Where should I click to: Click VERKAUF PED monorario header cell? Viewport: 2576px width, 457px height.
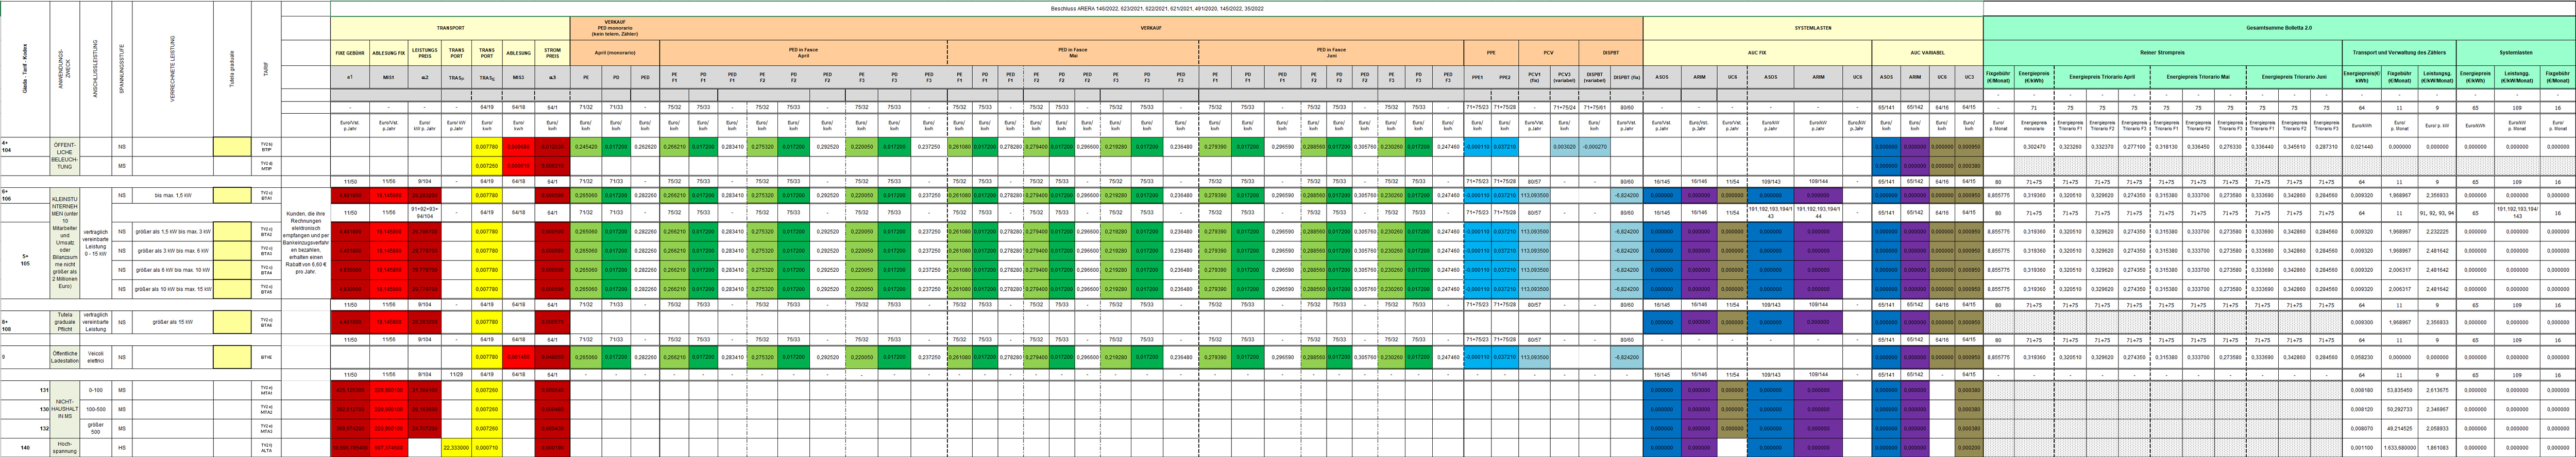[x=615, y=28]
